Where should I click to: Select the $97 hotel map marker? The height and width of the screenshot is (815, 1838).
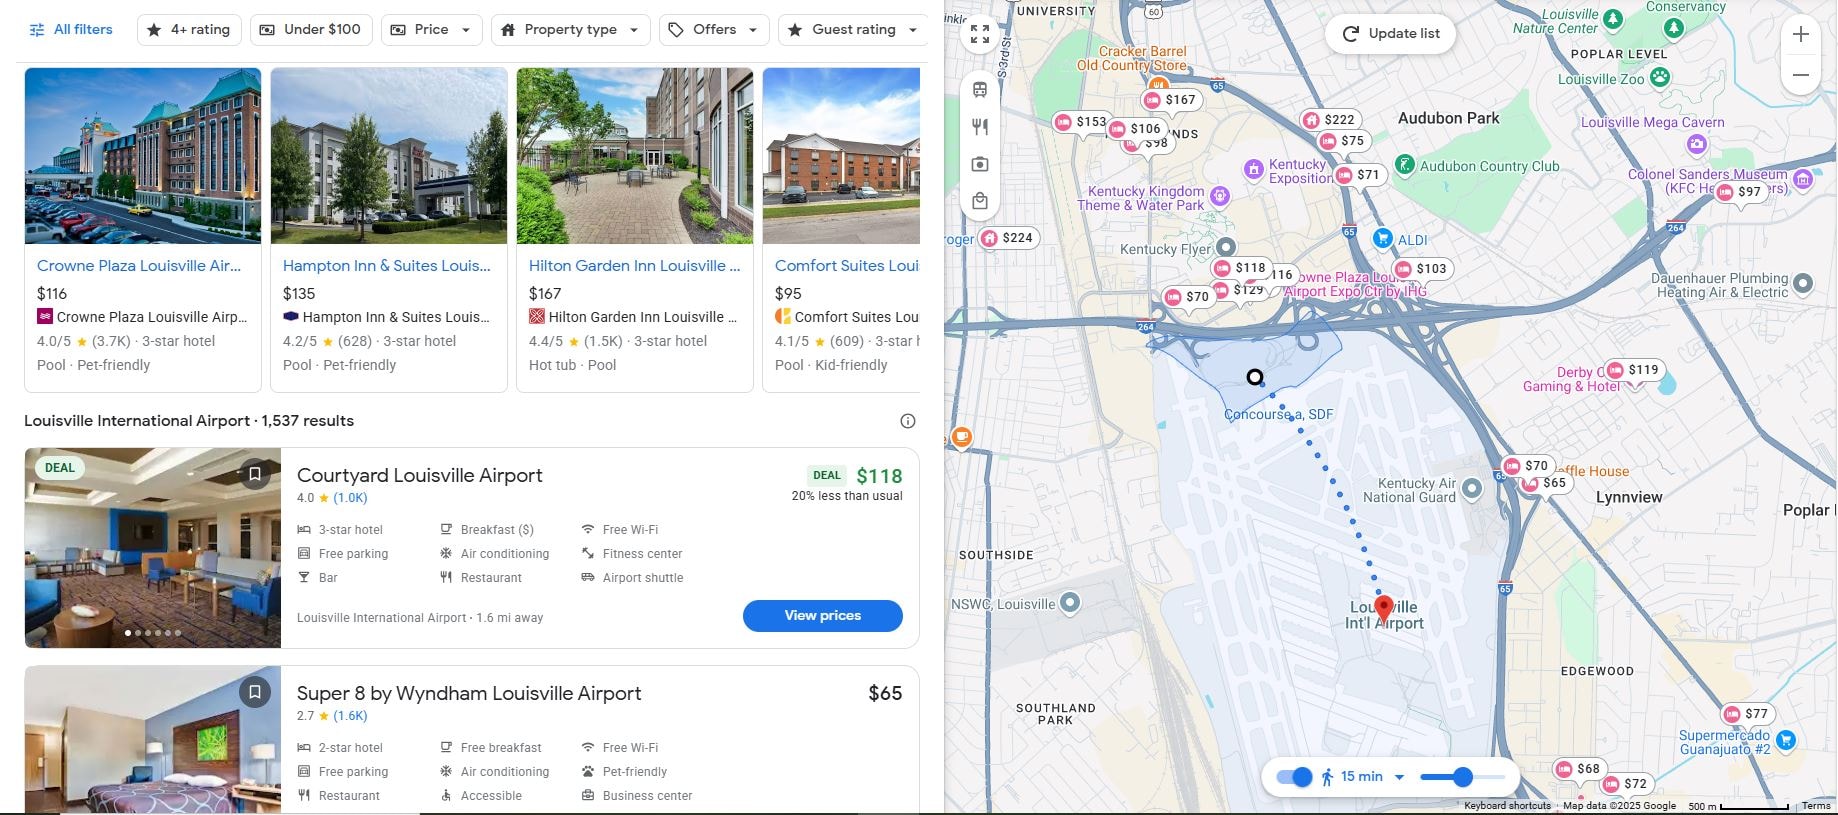click(1740, 192)
